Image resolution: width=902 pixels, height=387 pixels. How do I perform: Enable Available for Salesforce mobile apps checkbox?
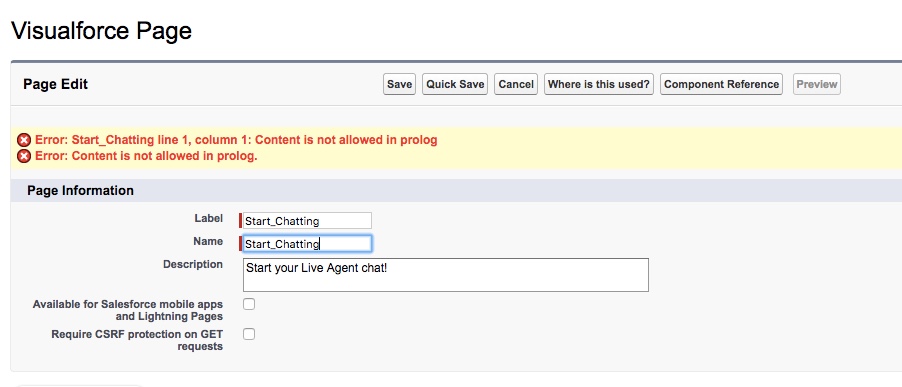click(249, 304)
